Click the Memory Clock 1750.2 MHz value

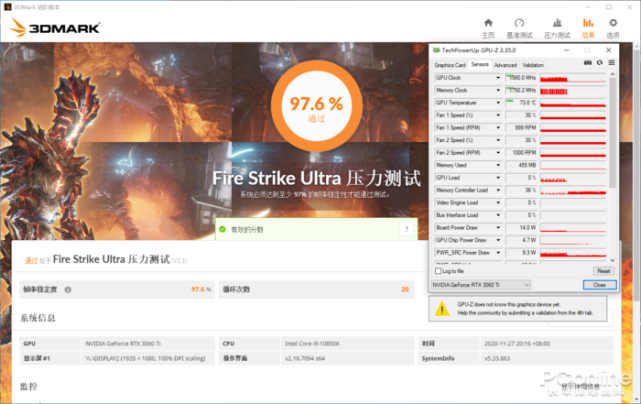[521, 90]
